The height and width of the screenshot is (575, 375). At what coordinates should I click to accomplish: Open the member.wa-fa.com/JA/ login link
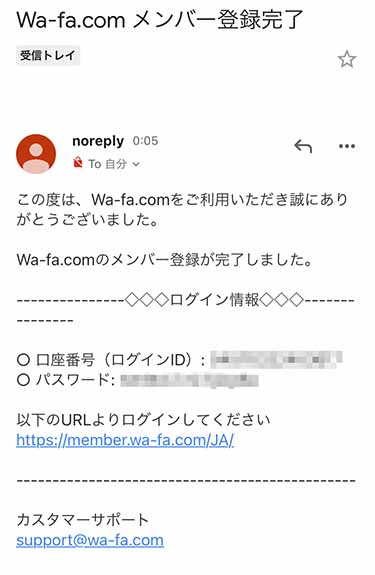pos(125,440)
